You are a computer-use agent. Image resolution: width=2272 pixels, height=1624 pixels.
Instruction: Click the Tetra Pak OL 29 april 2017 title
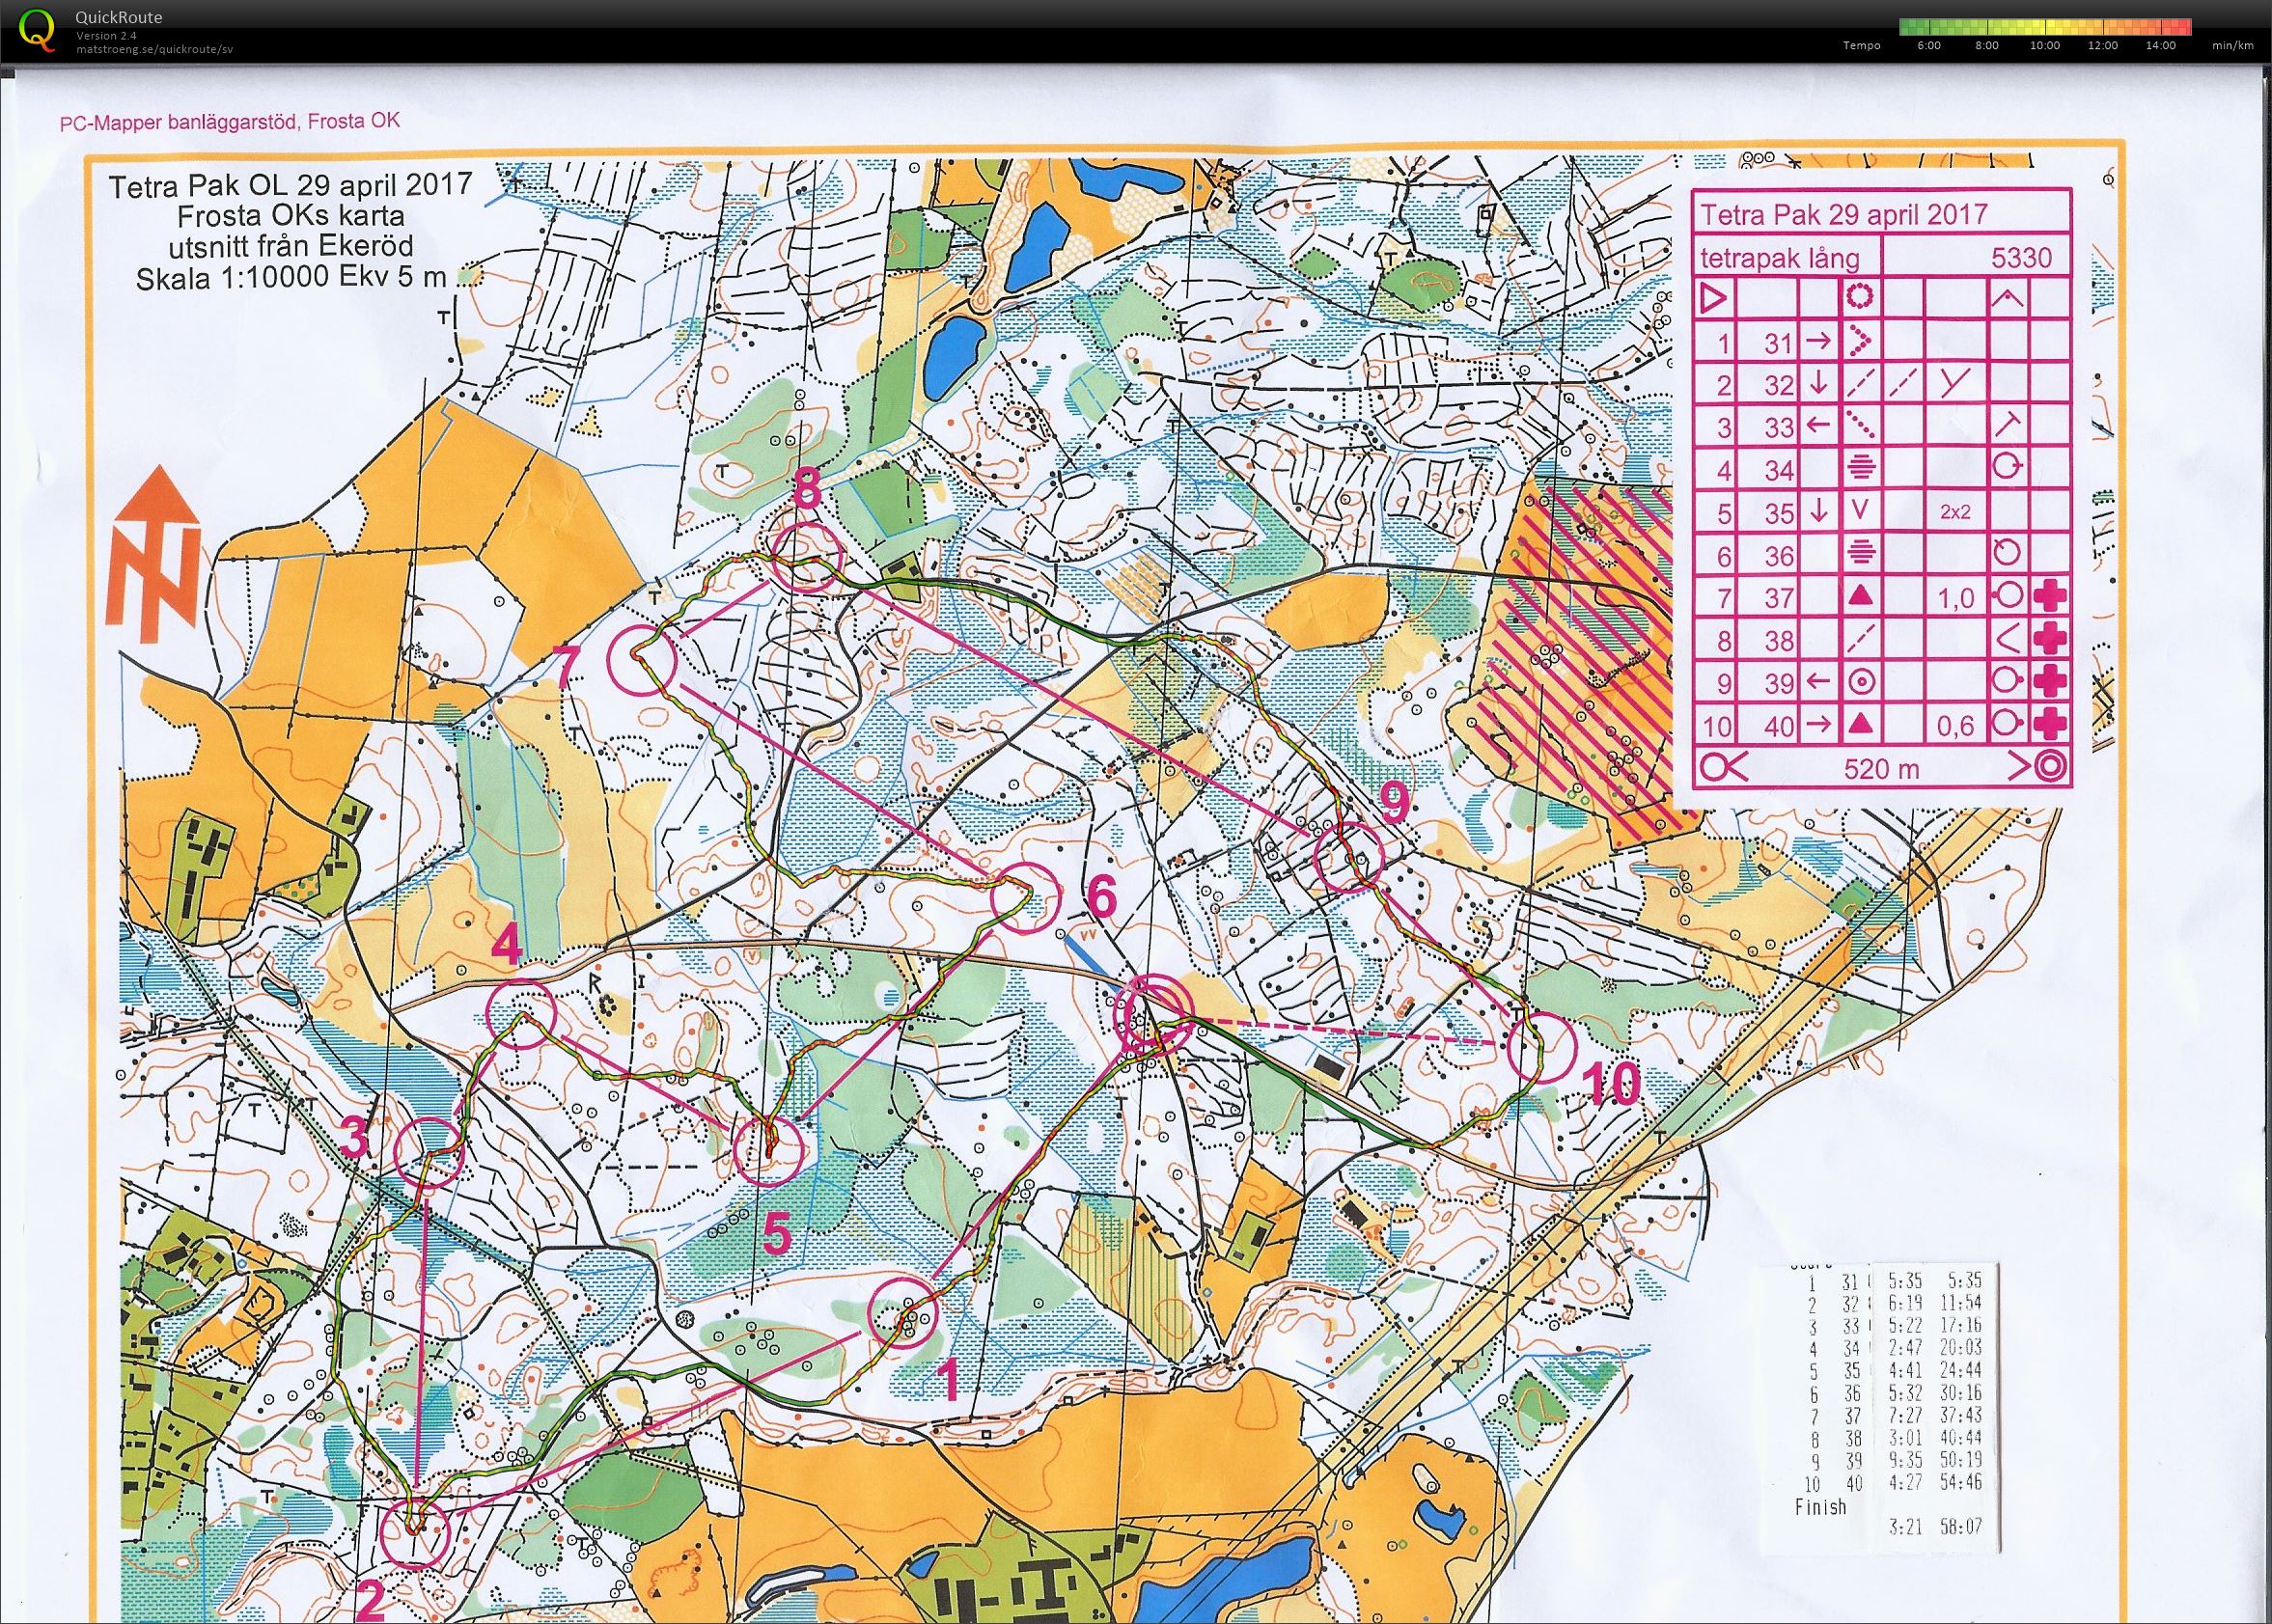tap(290, 187)
